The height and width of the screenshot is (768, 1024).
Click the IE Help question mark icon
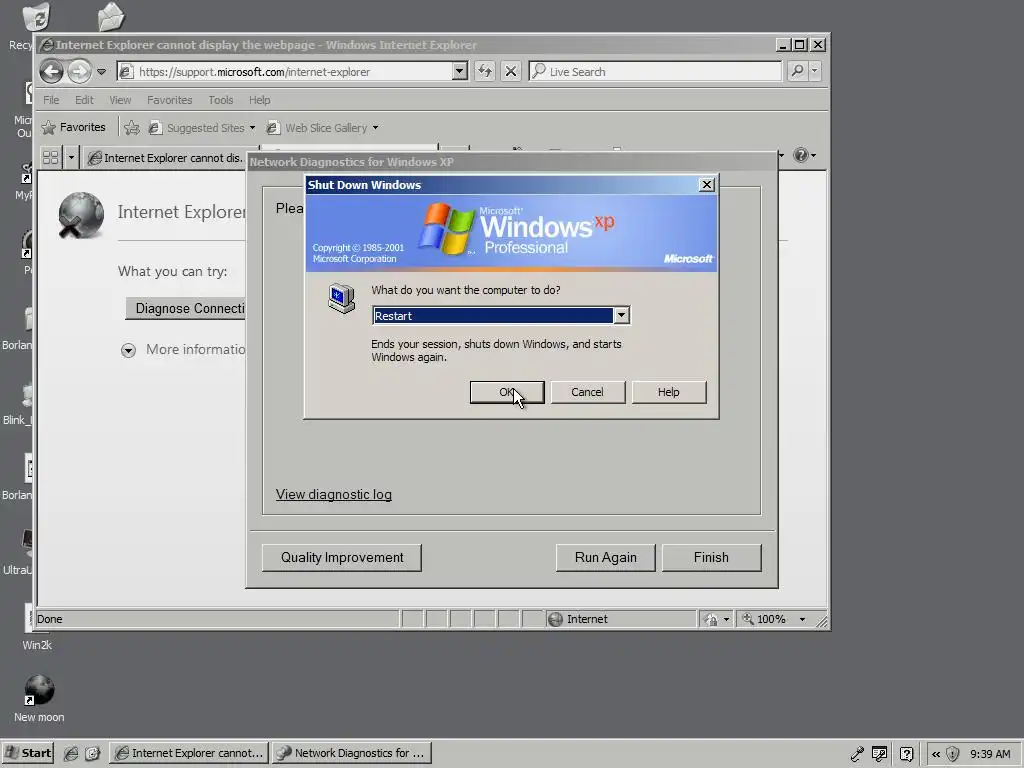point(801,155)
